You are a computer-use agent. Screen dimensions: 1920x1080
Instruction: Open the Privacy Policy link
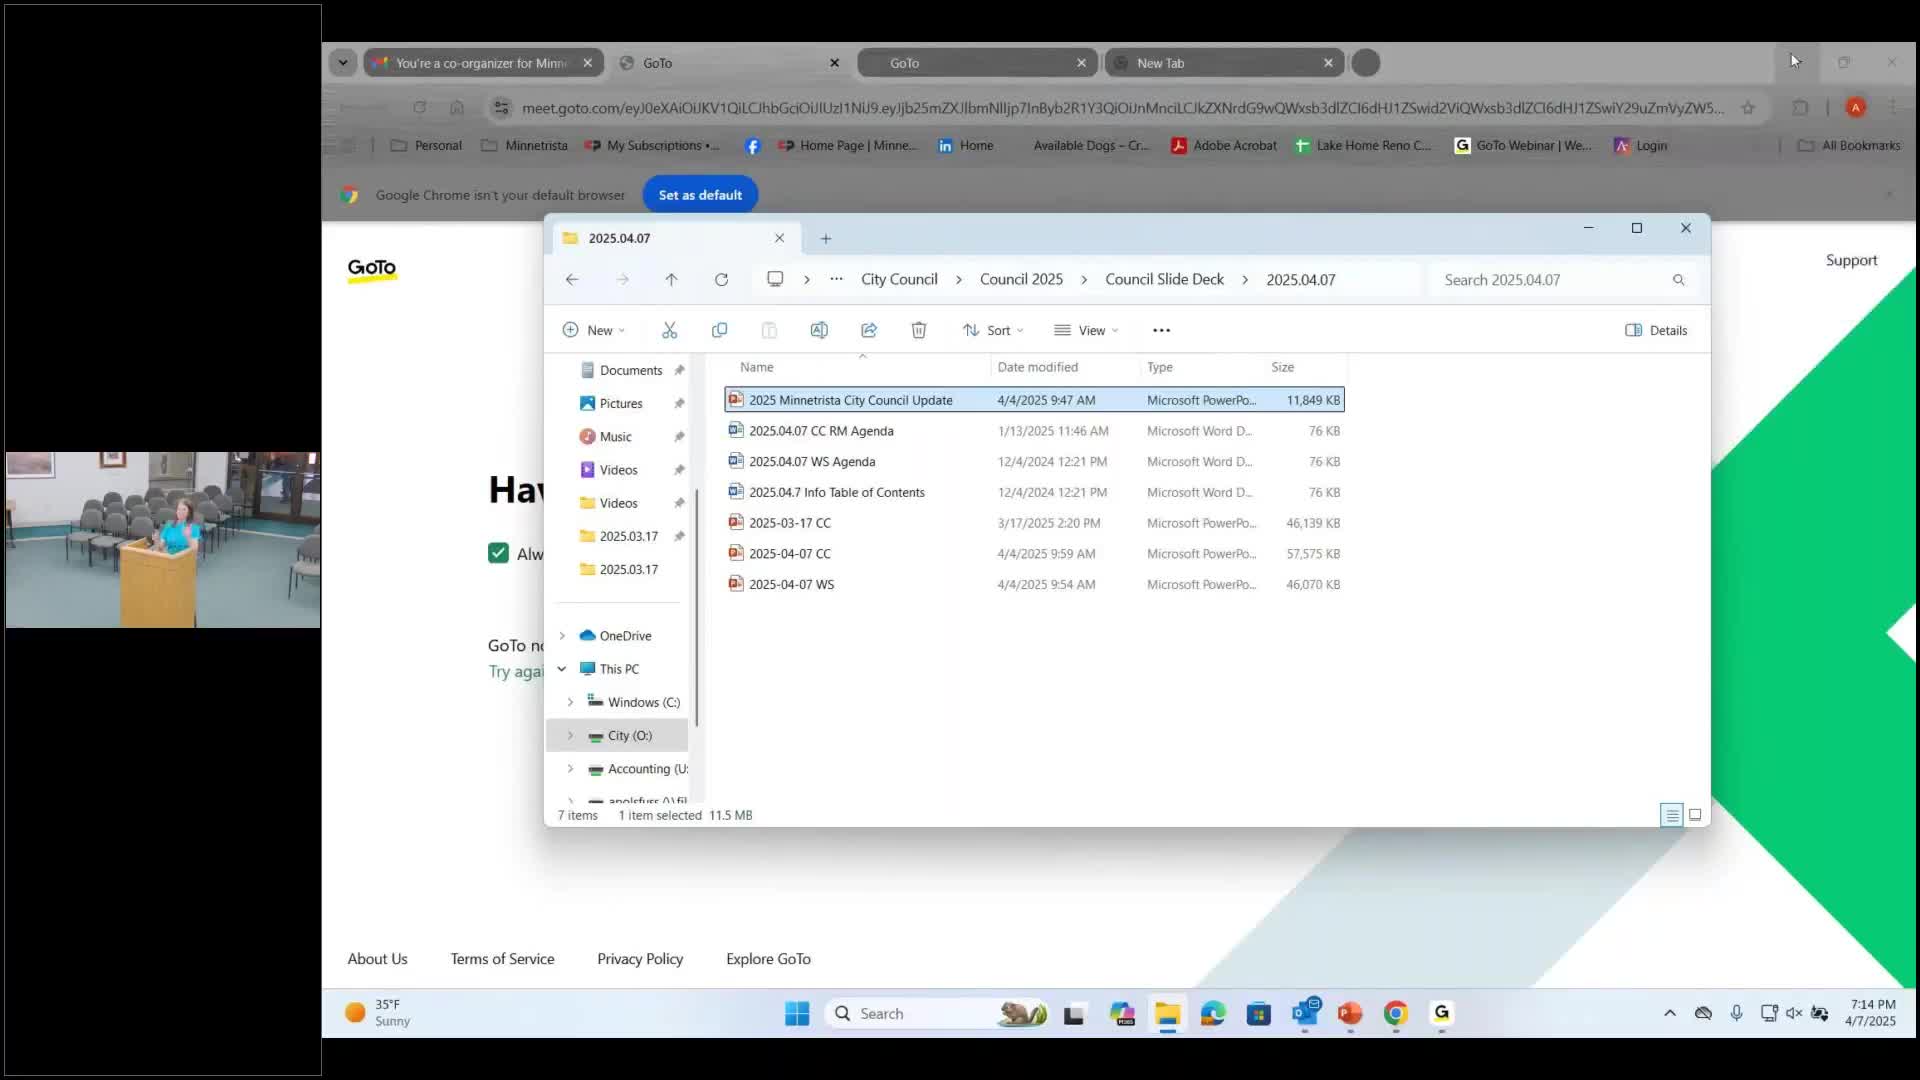coord(640,958)
